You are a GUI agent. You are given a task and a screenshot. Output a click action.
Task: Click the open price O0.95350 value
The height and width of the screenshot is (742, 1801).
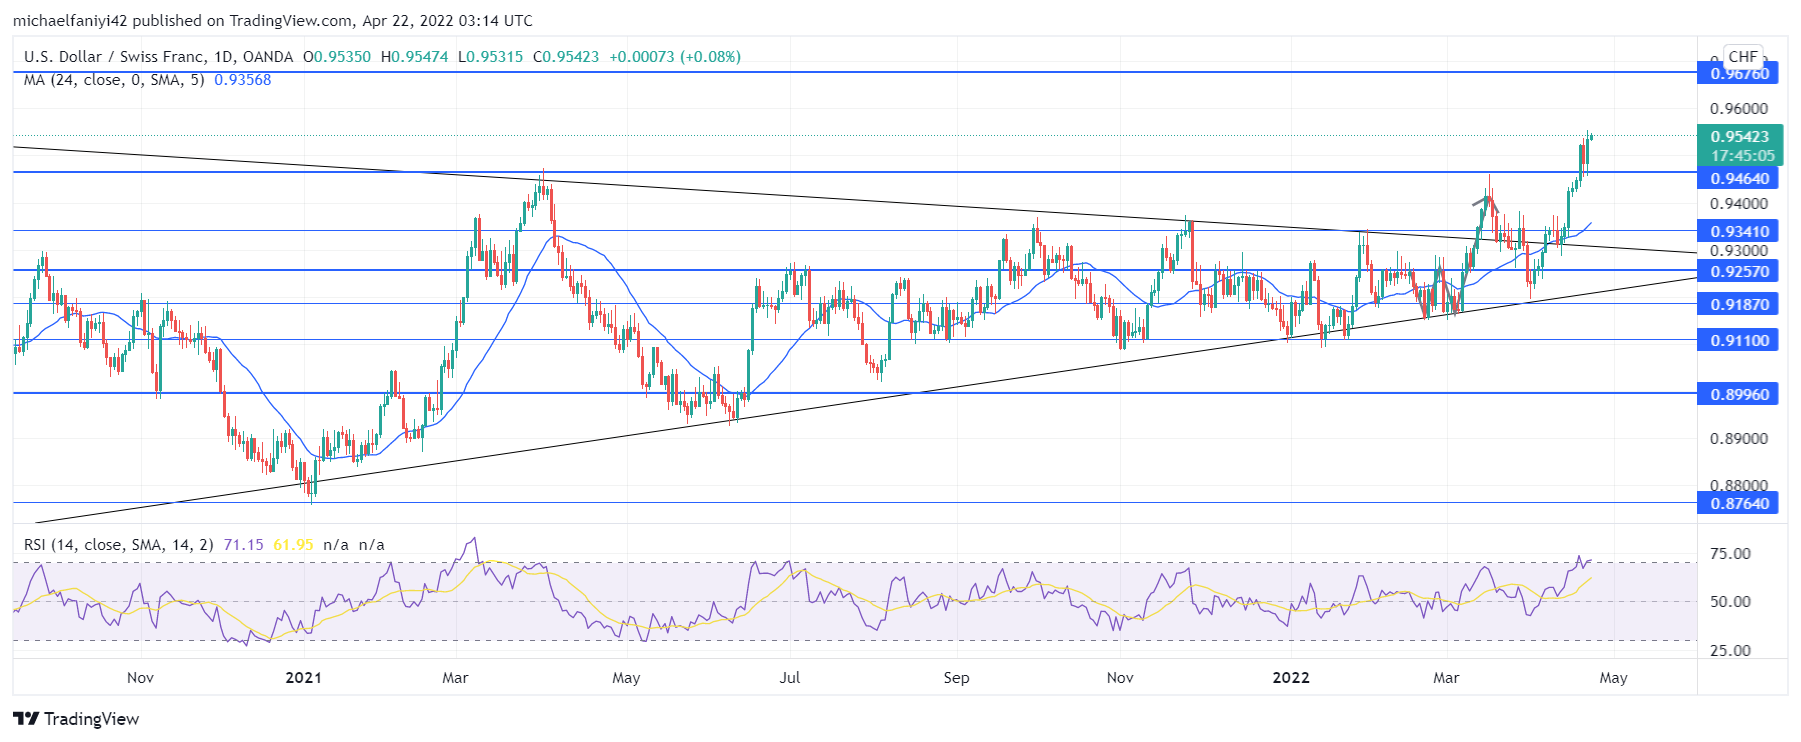point(337,57)
